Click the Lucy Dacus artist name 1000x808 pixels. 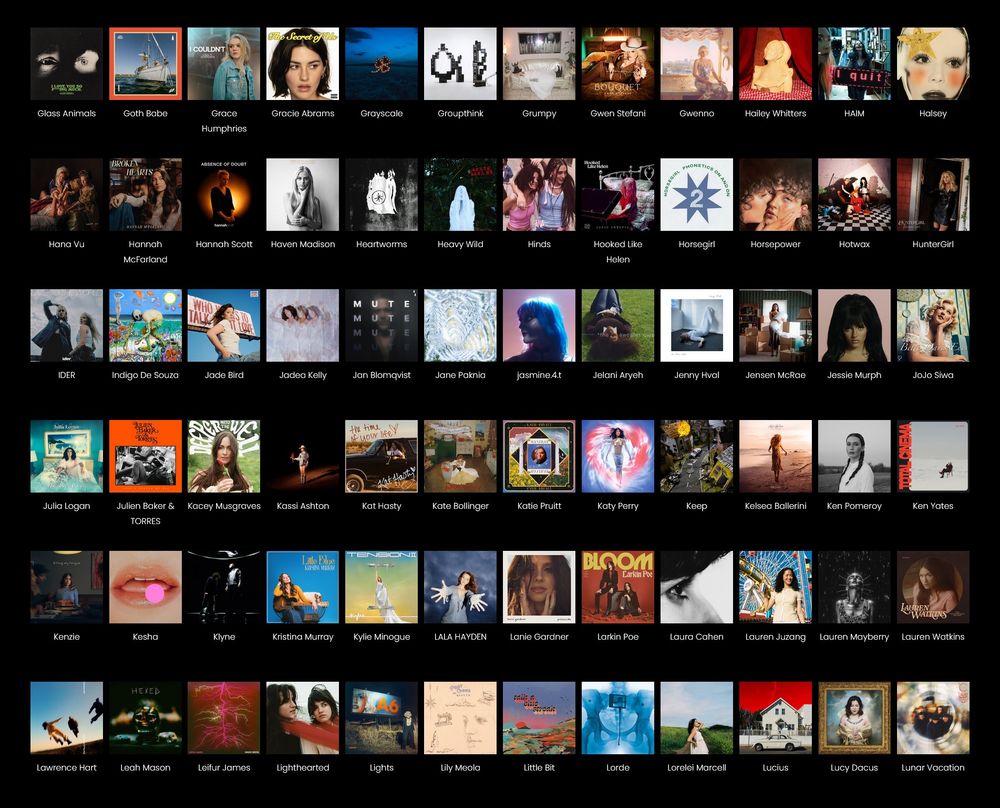pos(855,768)
